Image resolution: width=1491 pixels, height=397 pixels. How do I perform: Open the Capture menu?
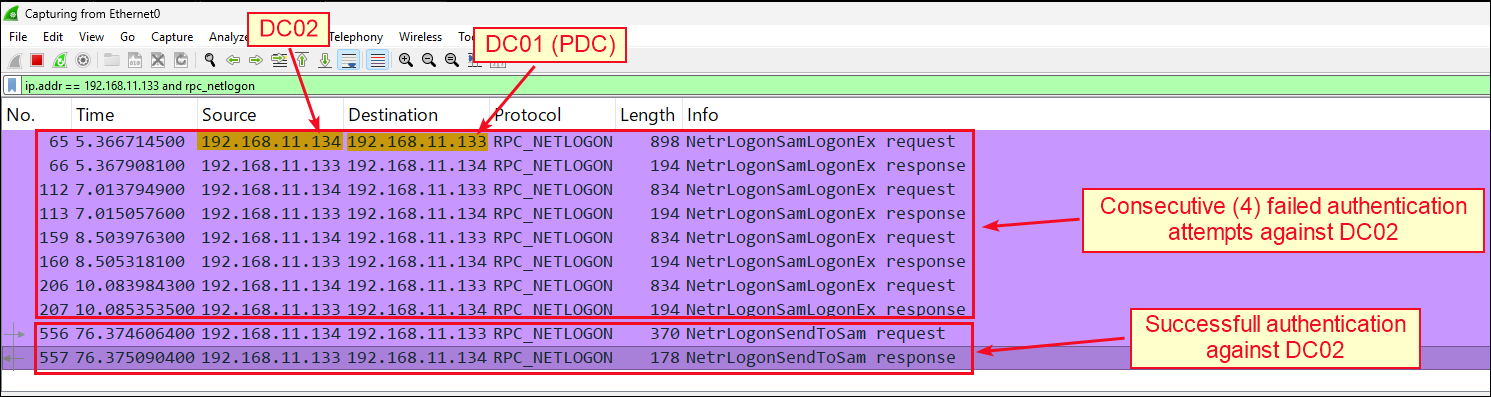(x=172, y=36)
